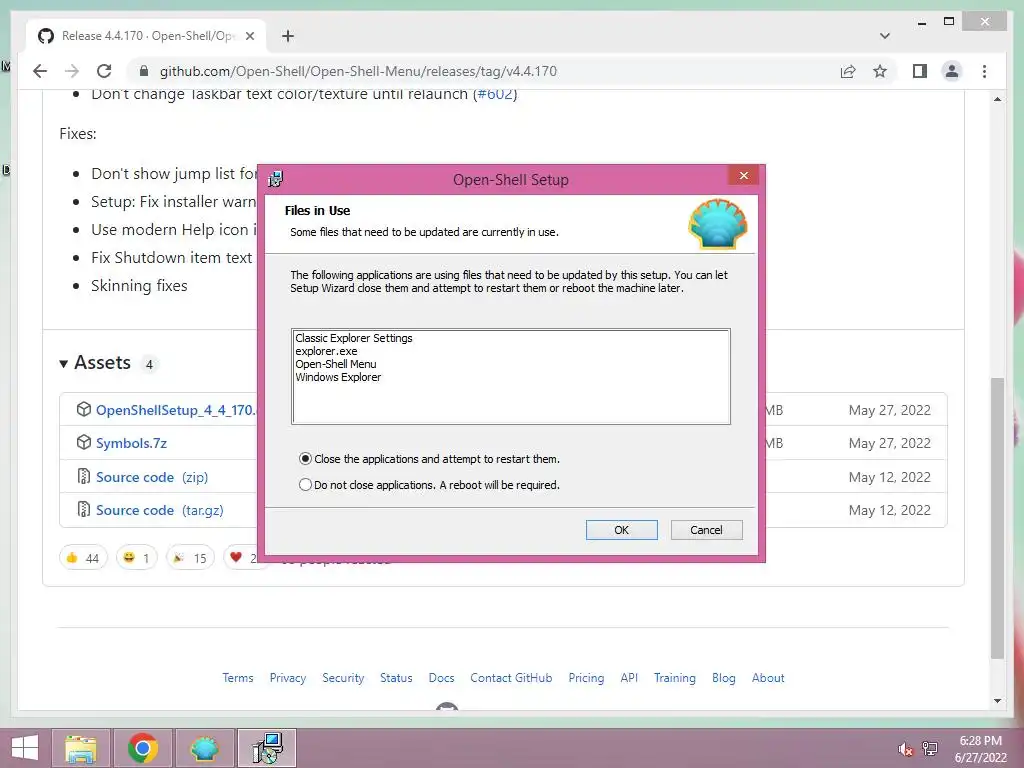Close the Open-Shell Setup dialog with X
This screenshot has height=768, width=1024.
743,176
